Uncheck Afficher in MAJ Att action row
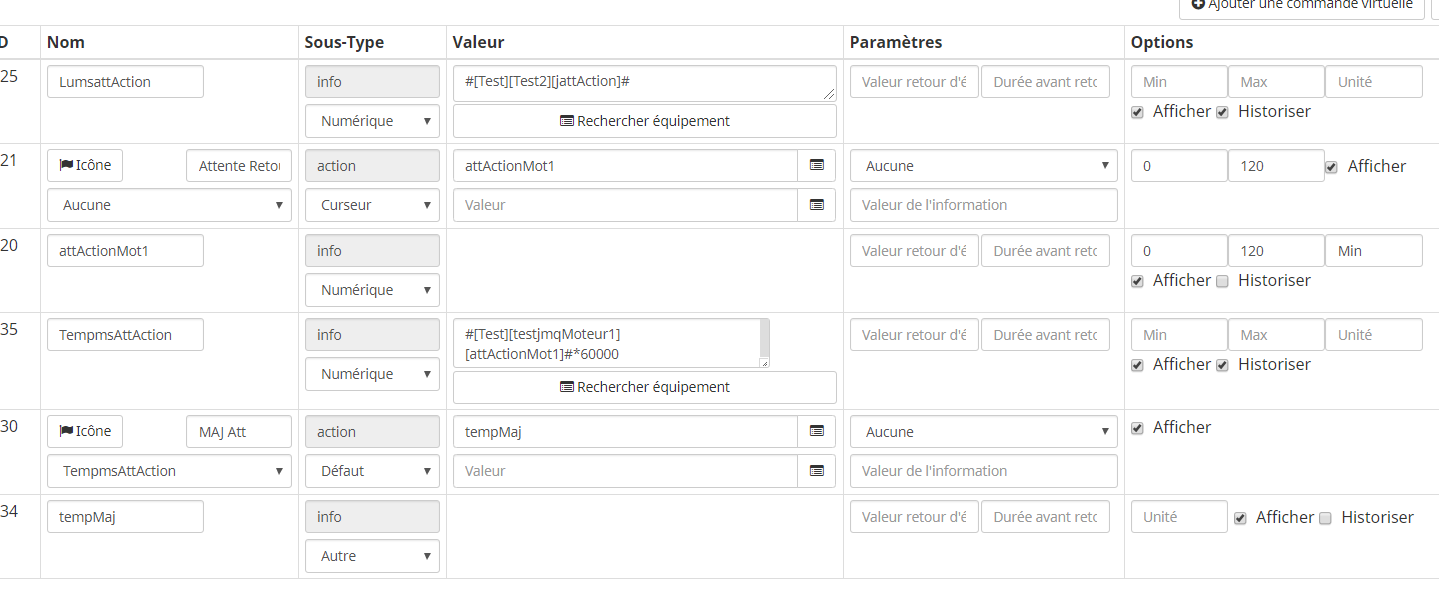Viewport: 1439px width, 610px height. click(x=1137, y=428)
